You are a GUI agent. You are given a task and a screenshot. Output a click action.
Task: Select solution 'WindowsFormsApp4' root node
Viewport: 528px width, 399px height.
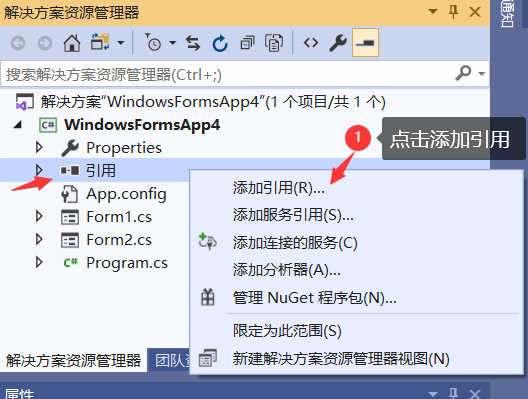213,102
